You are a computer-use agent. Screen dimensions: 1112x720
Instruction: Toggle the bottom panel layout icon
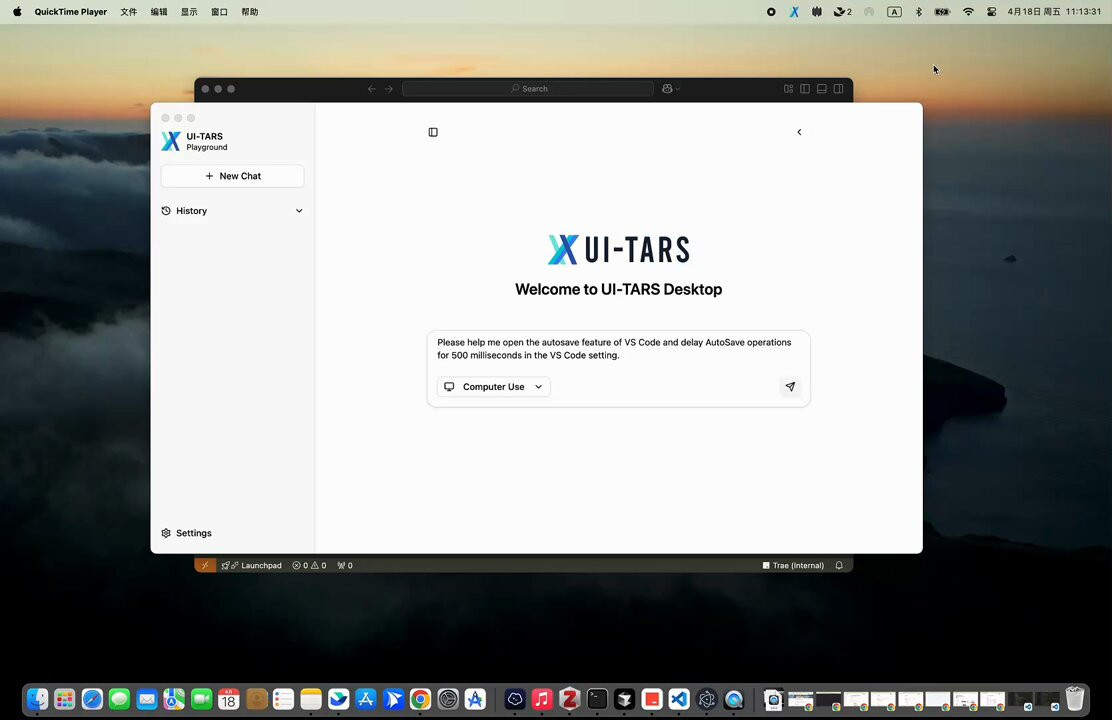coord(821,89)
